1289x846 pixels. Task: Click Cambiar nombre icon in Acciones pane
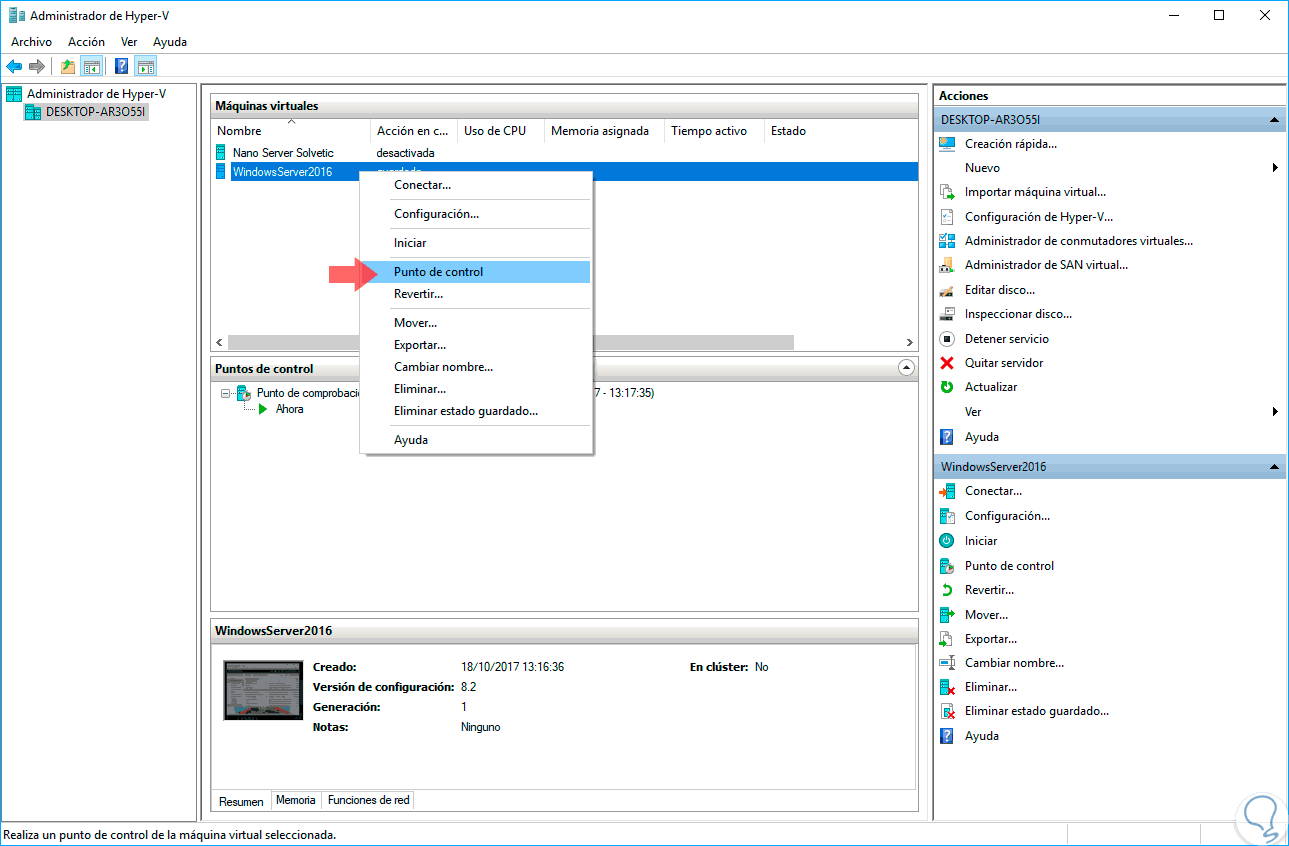tap(947, 663)
